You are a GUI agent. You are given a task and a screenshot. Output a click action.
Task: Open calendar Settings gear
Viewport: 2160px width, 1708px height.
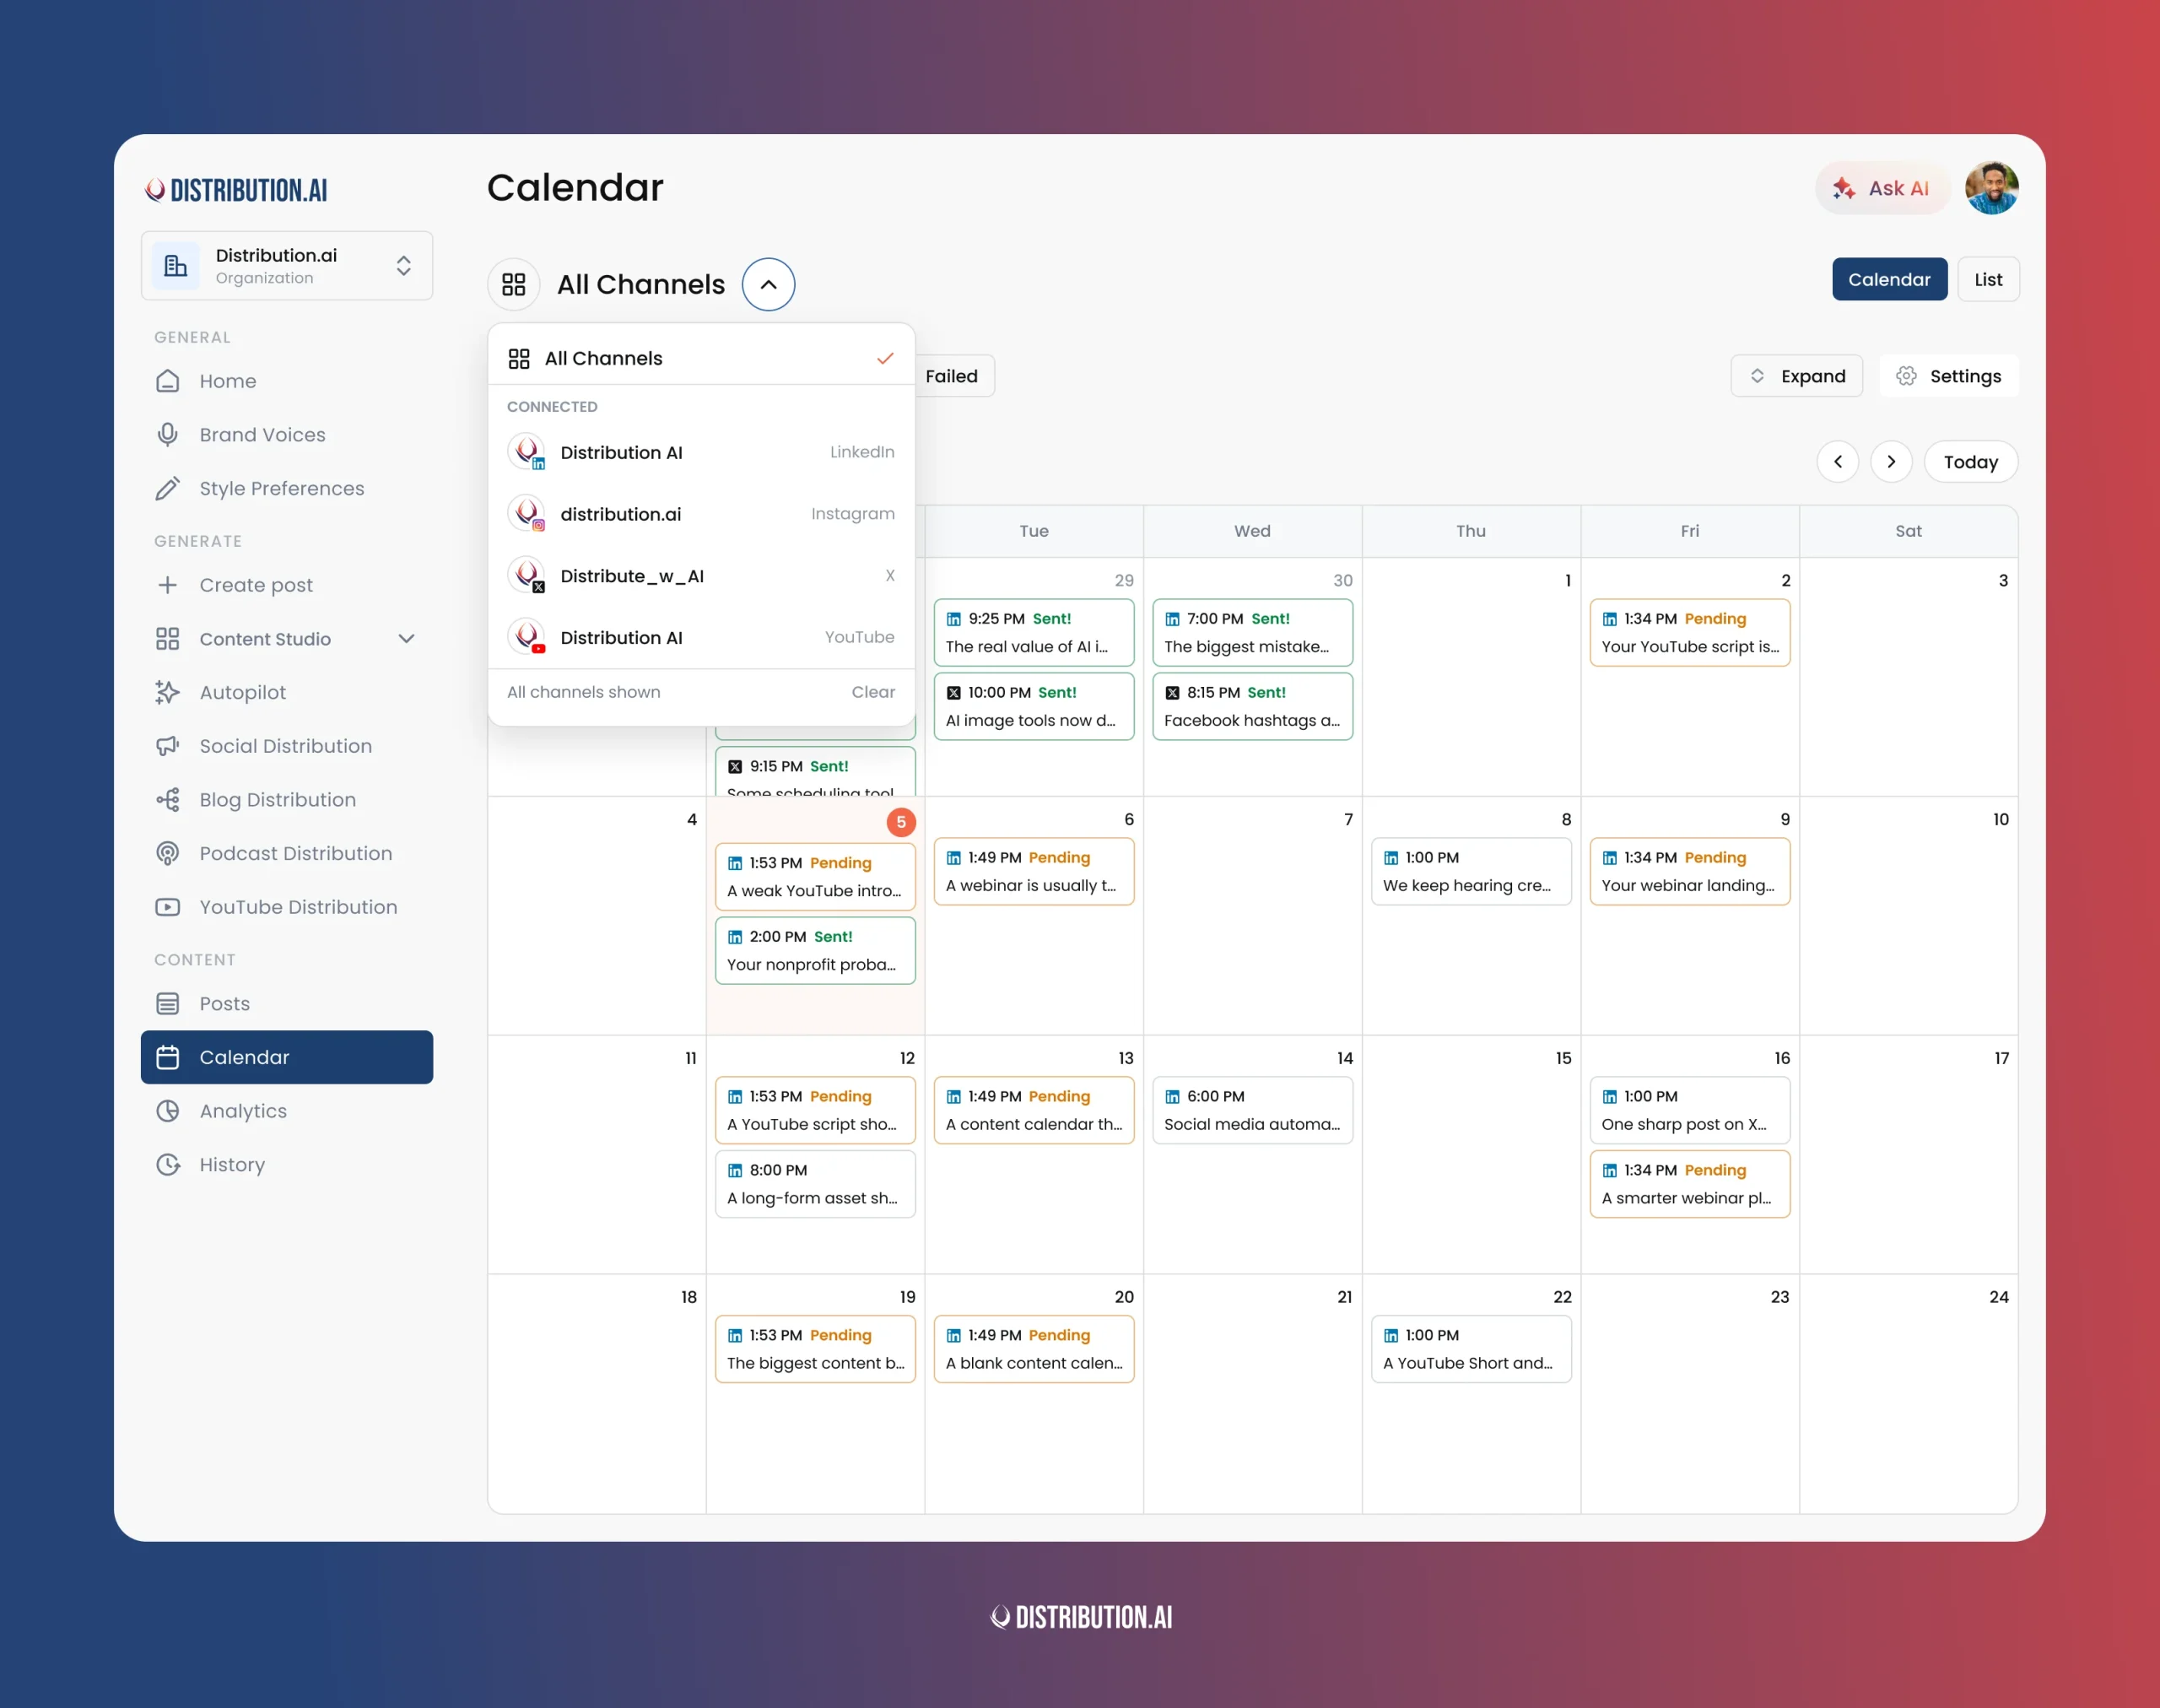(1948, 376)
